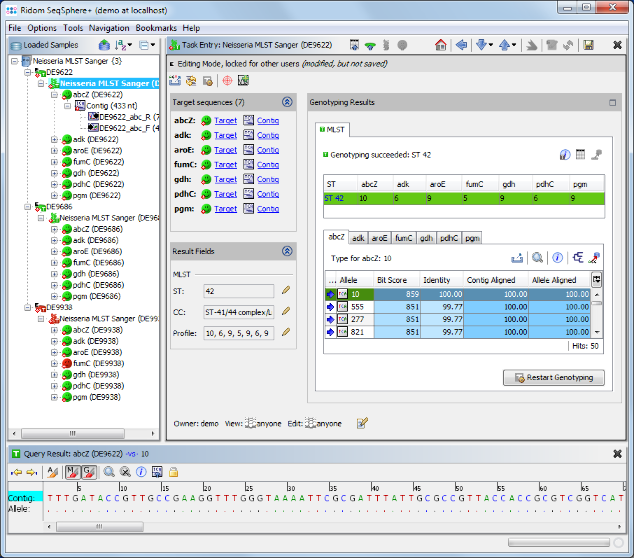Click the Home icon in task toolbar
The height and width of the screenshot is (558, 634).
pyautogui.click(x=440, y=45)
